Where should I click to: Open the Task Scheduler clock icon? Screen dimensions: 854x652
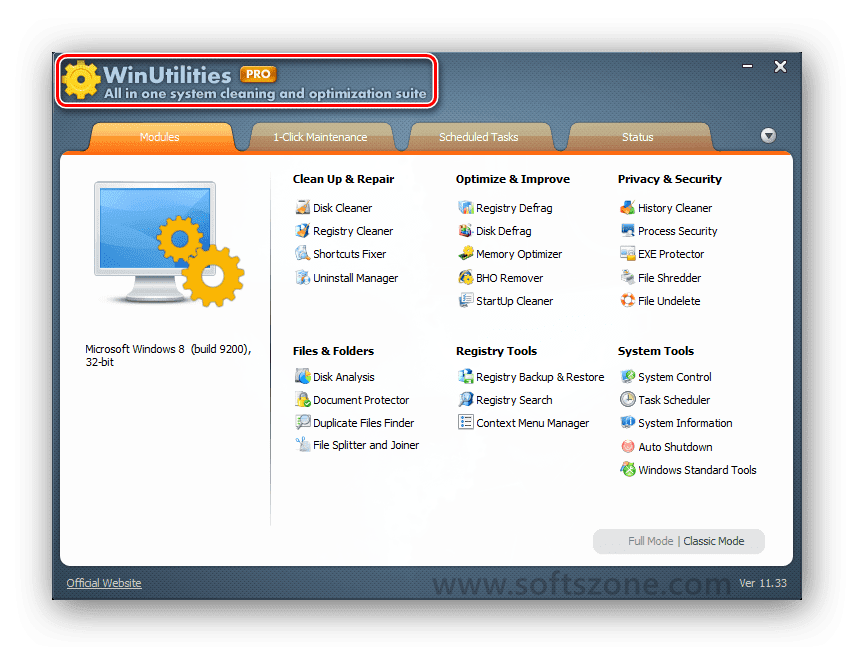click(627, 399)
